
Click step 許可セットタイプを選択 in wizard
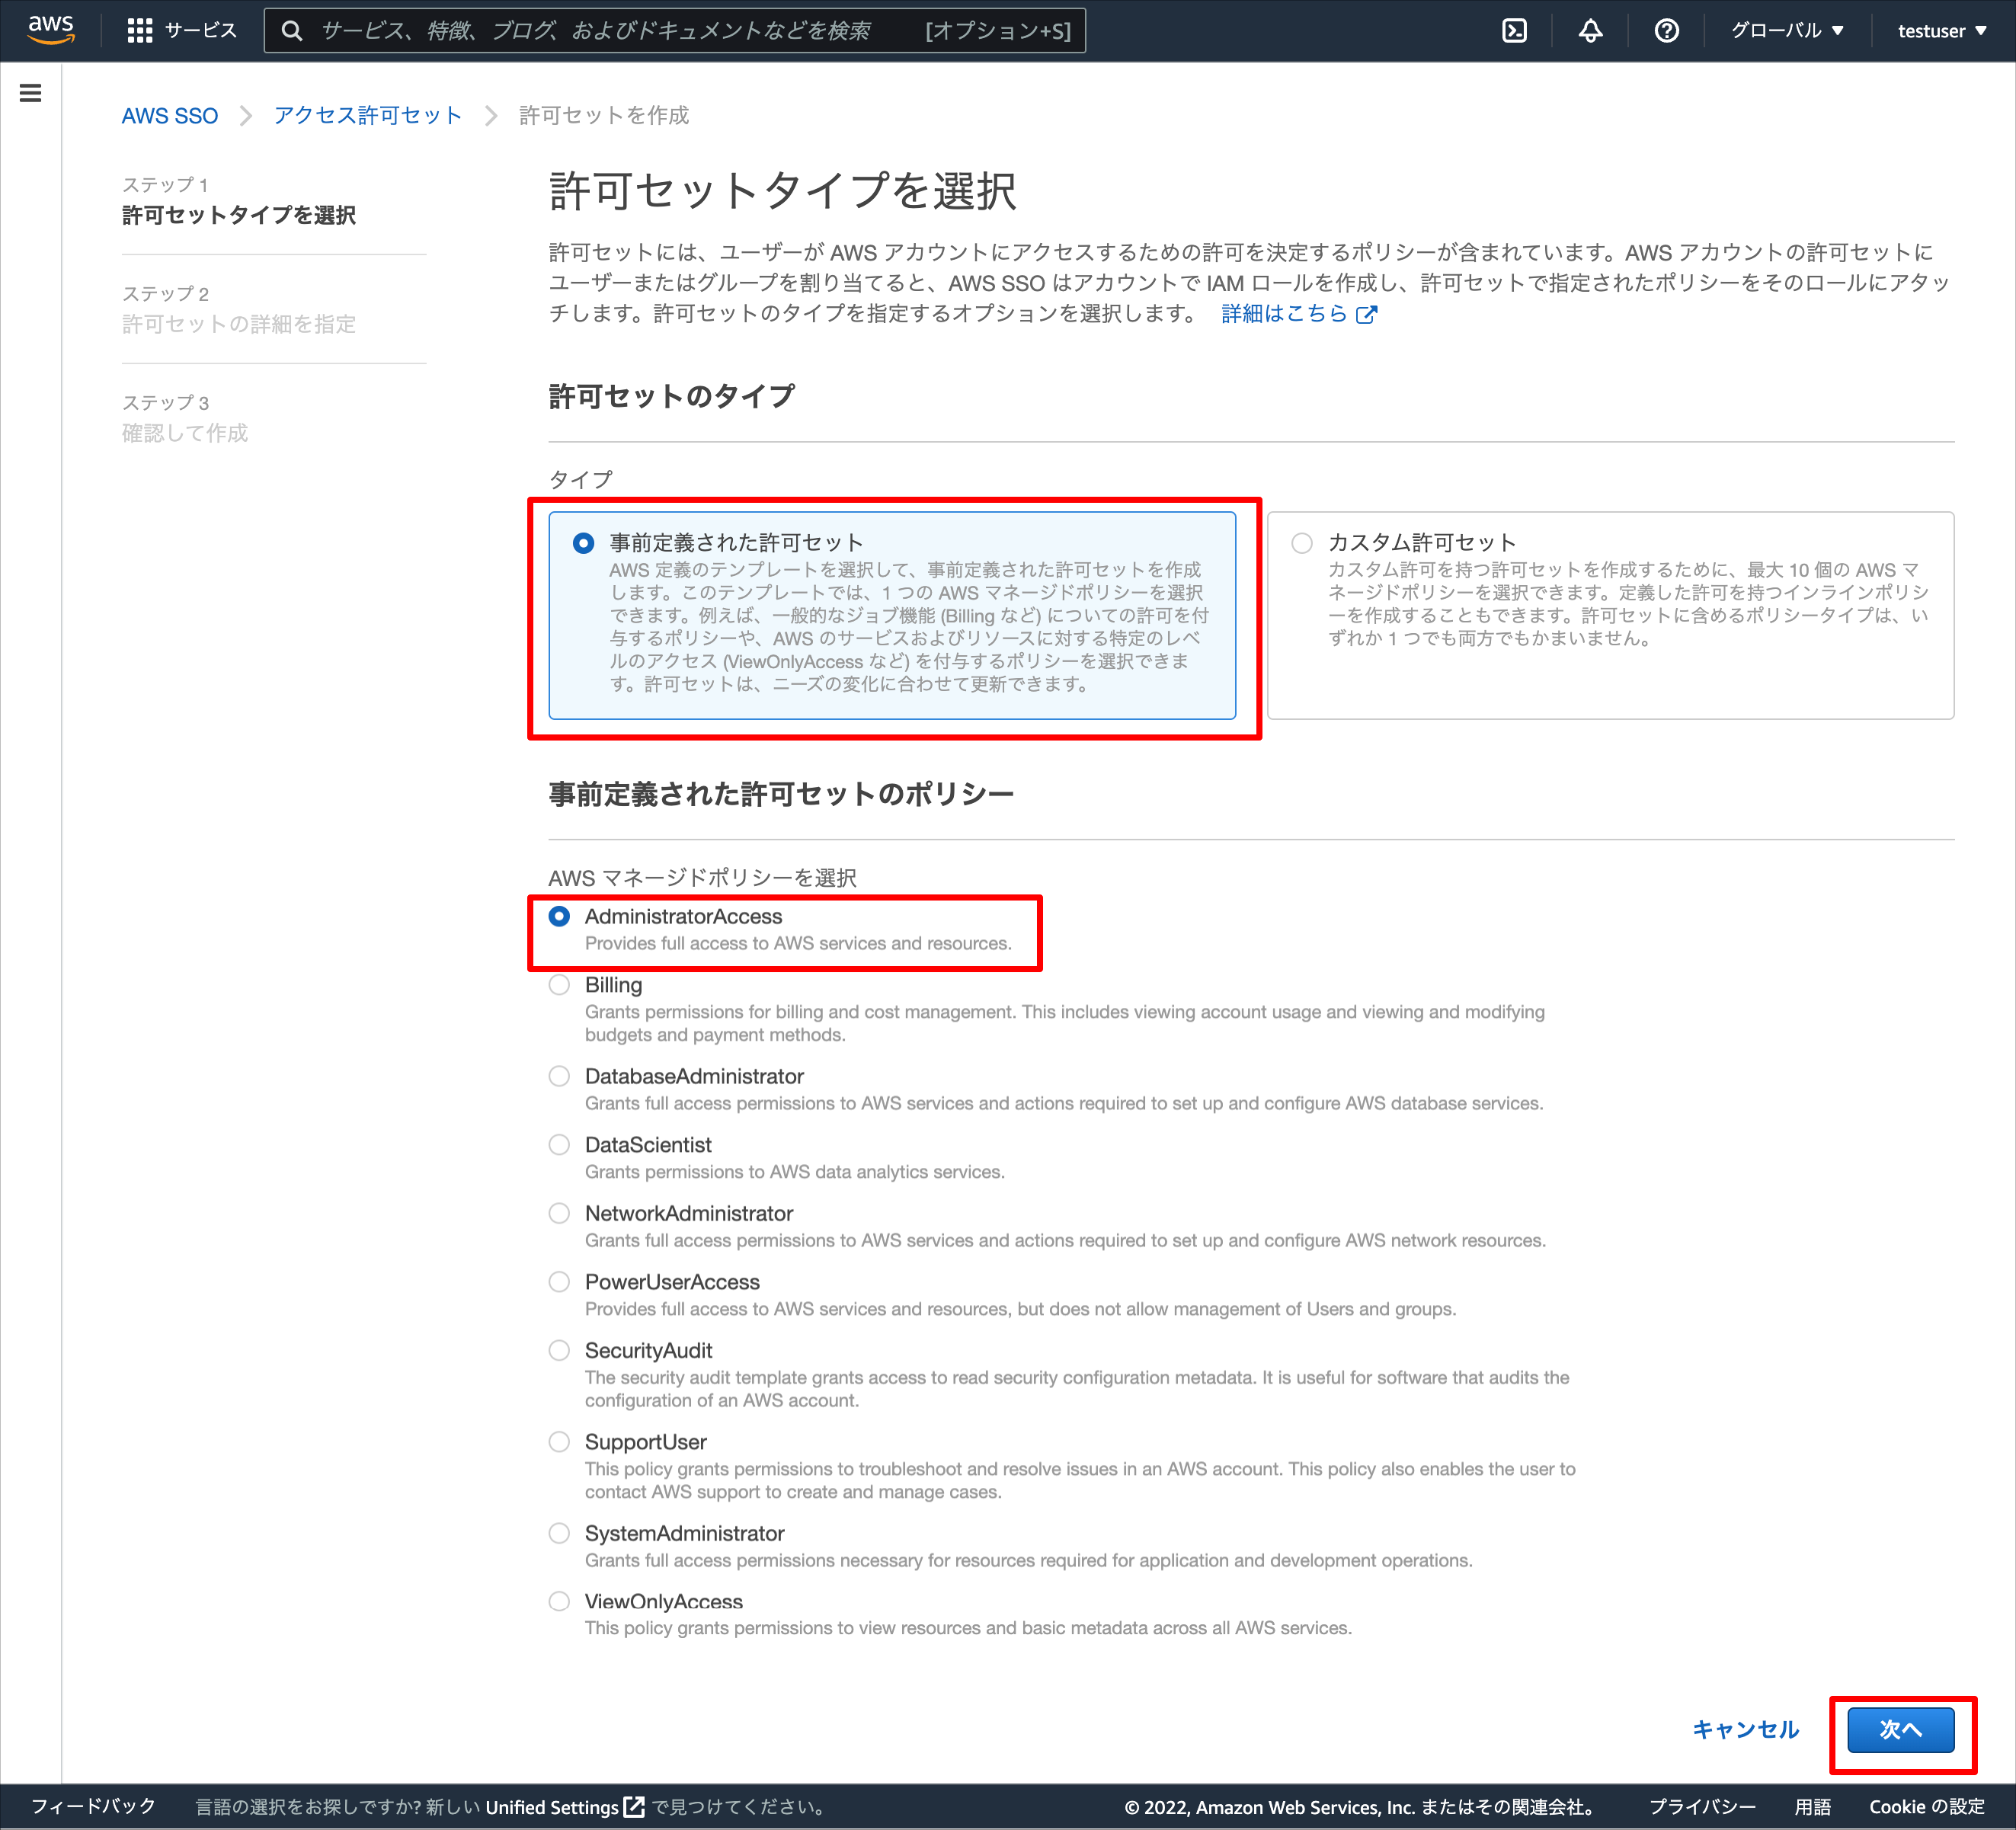tap(239, 216)
